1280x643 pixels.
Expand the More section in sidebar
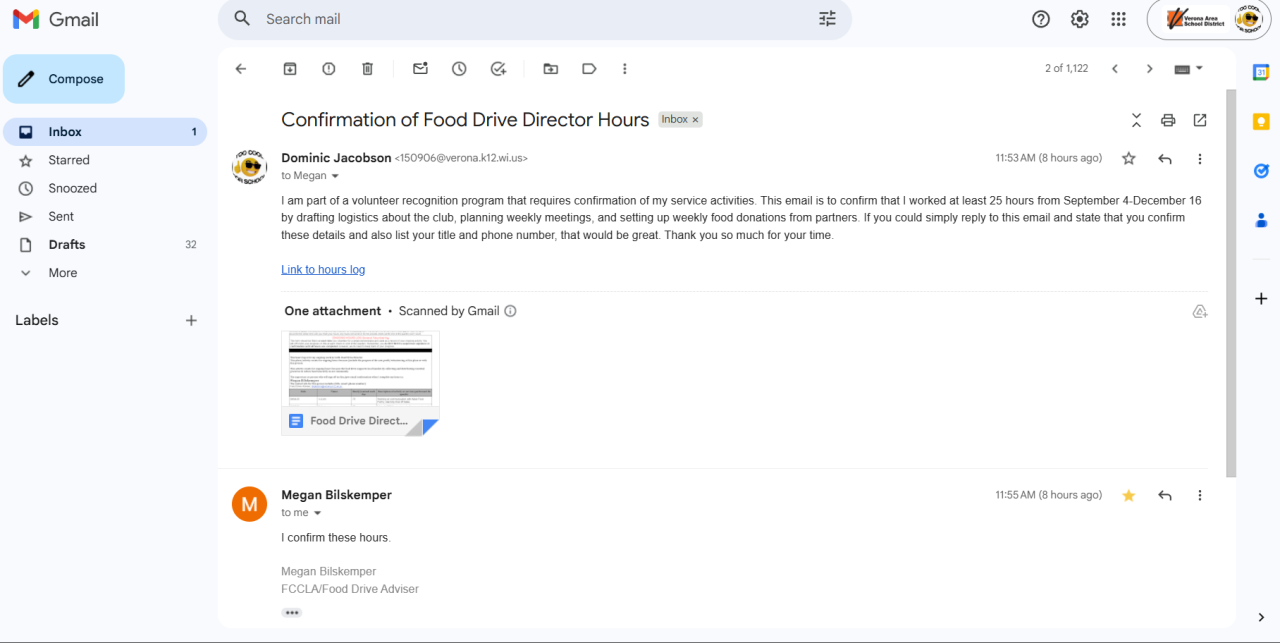coord(62,273)
